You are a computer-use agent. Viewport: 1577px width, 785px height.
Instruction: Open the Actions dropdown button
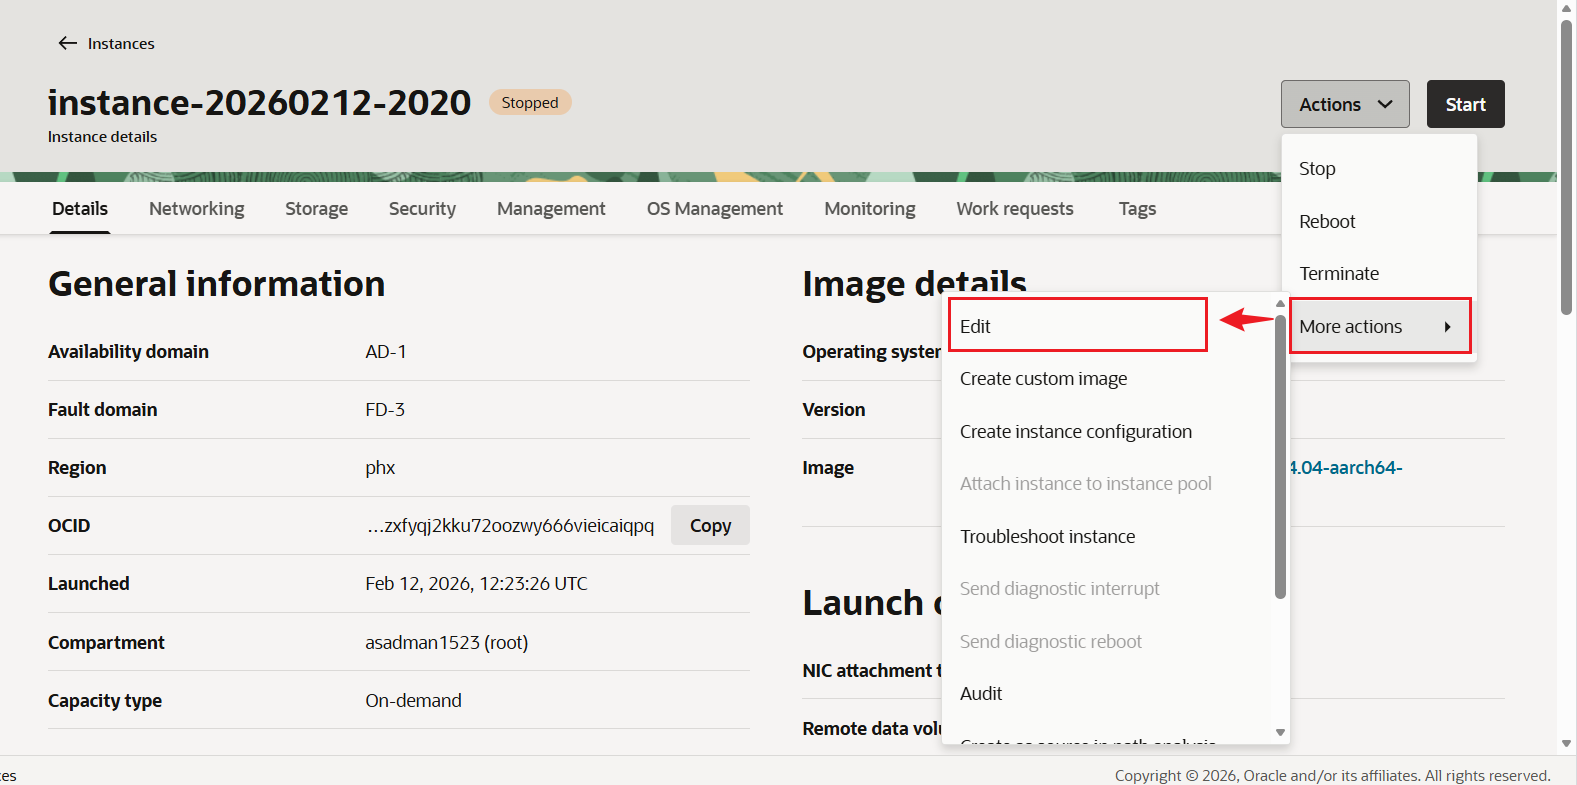pos(1345,104)
